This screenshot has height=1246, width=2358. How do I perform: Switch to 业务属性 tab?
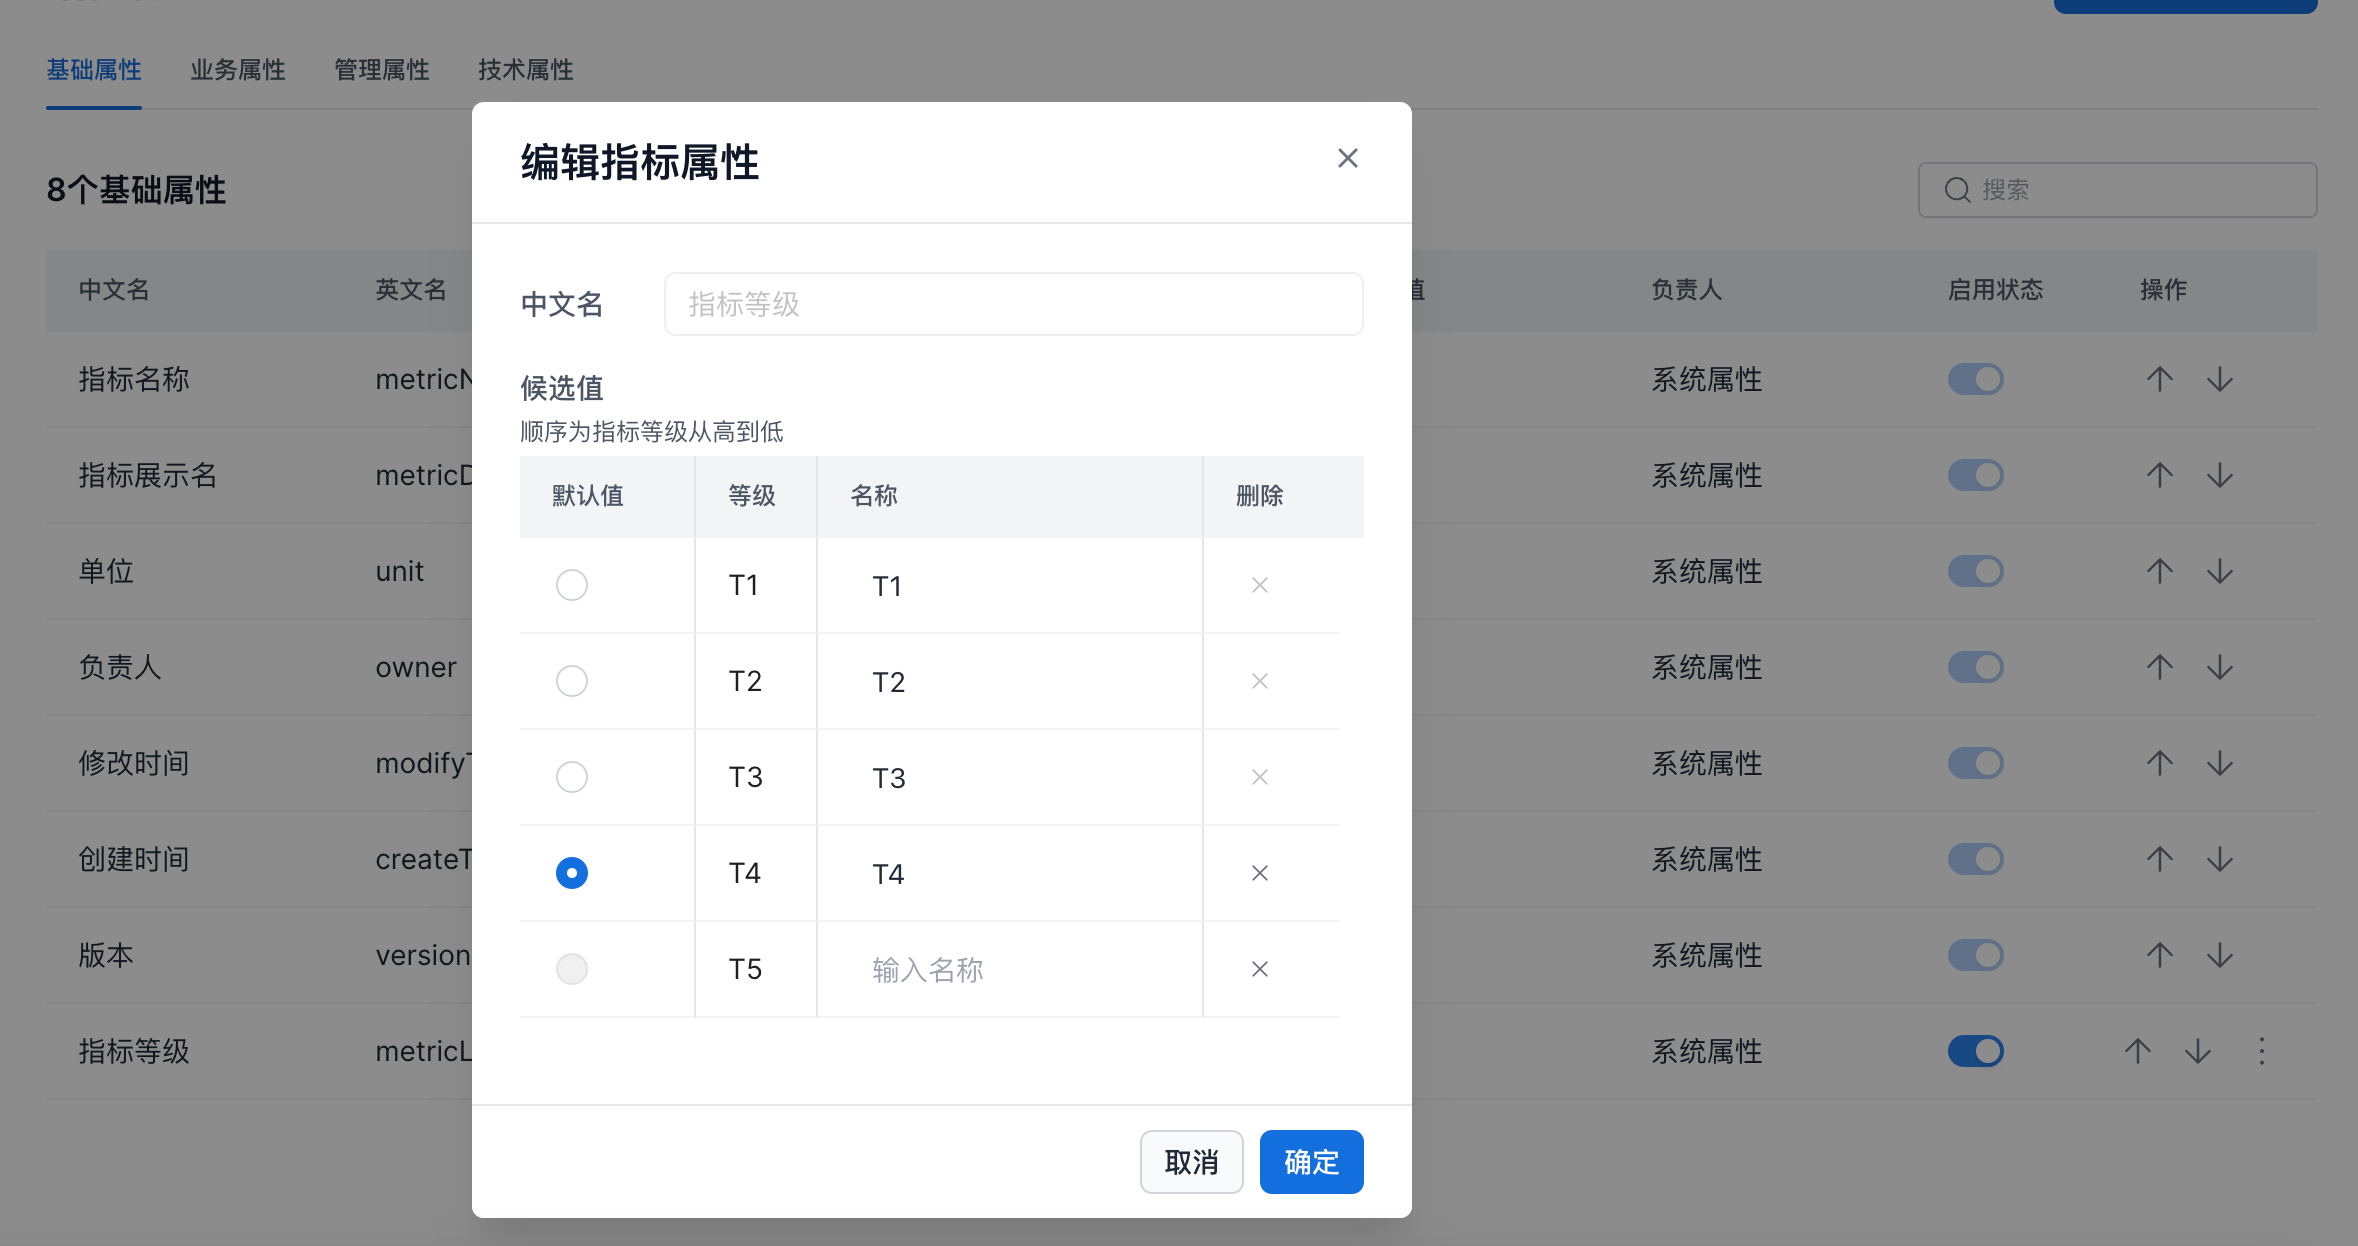tap(237, 70)
